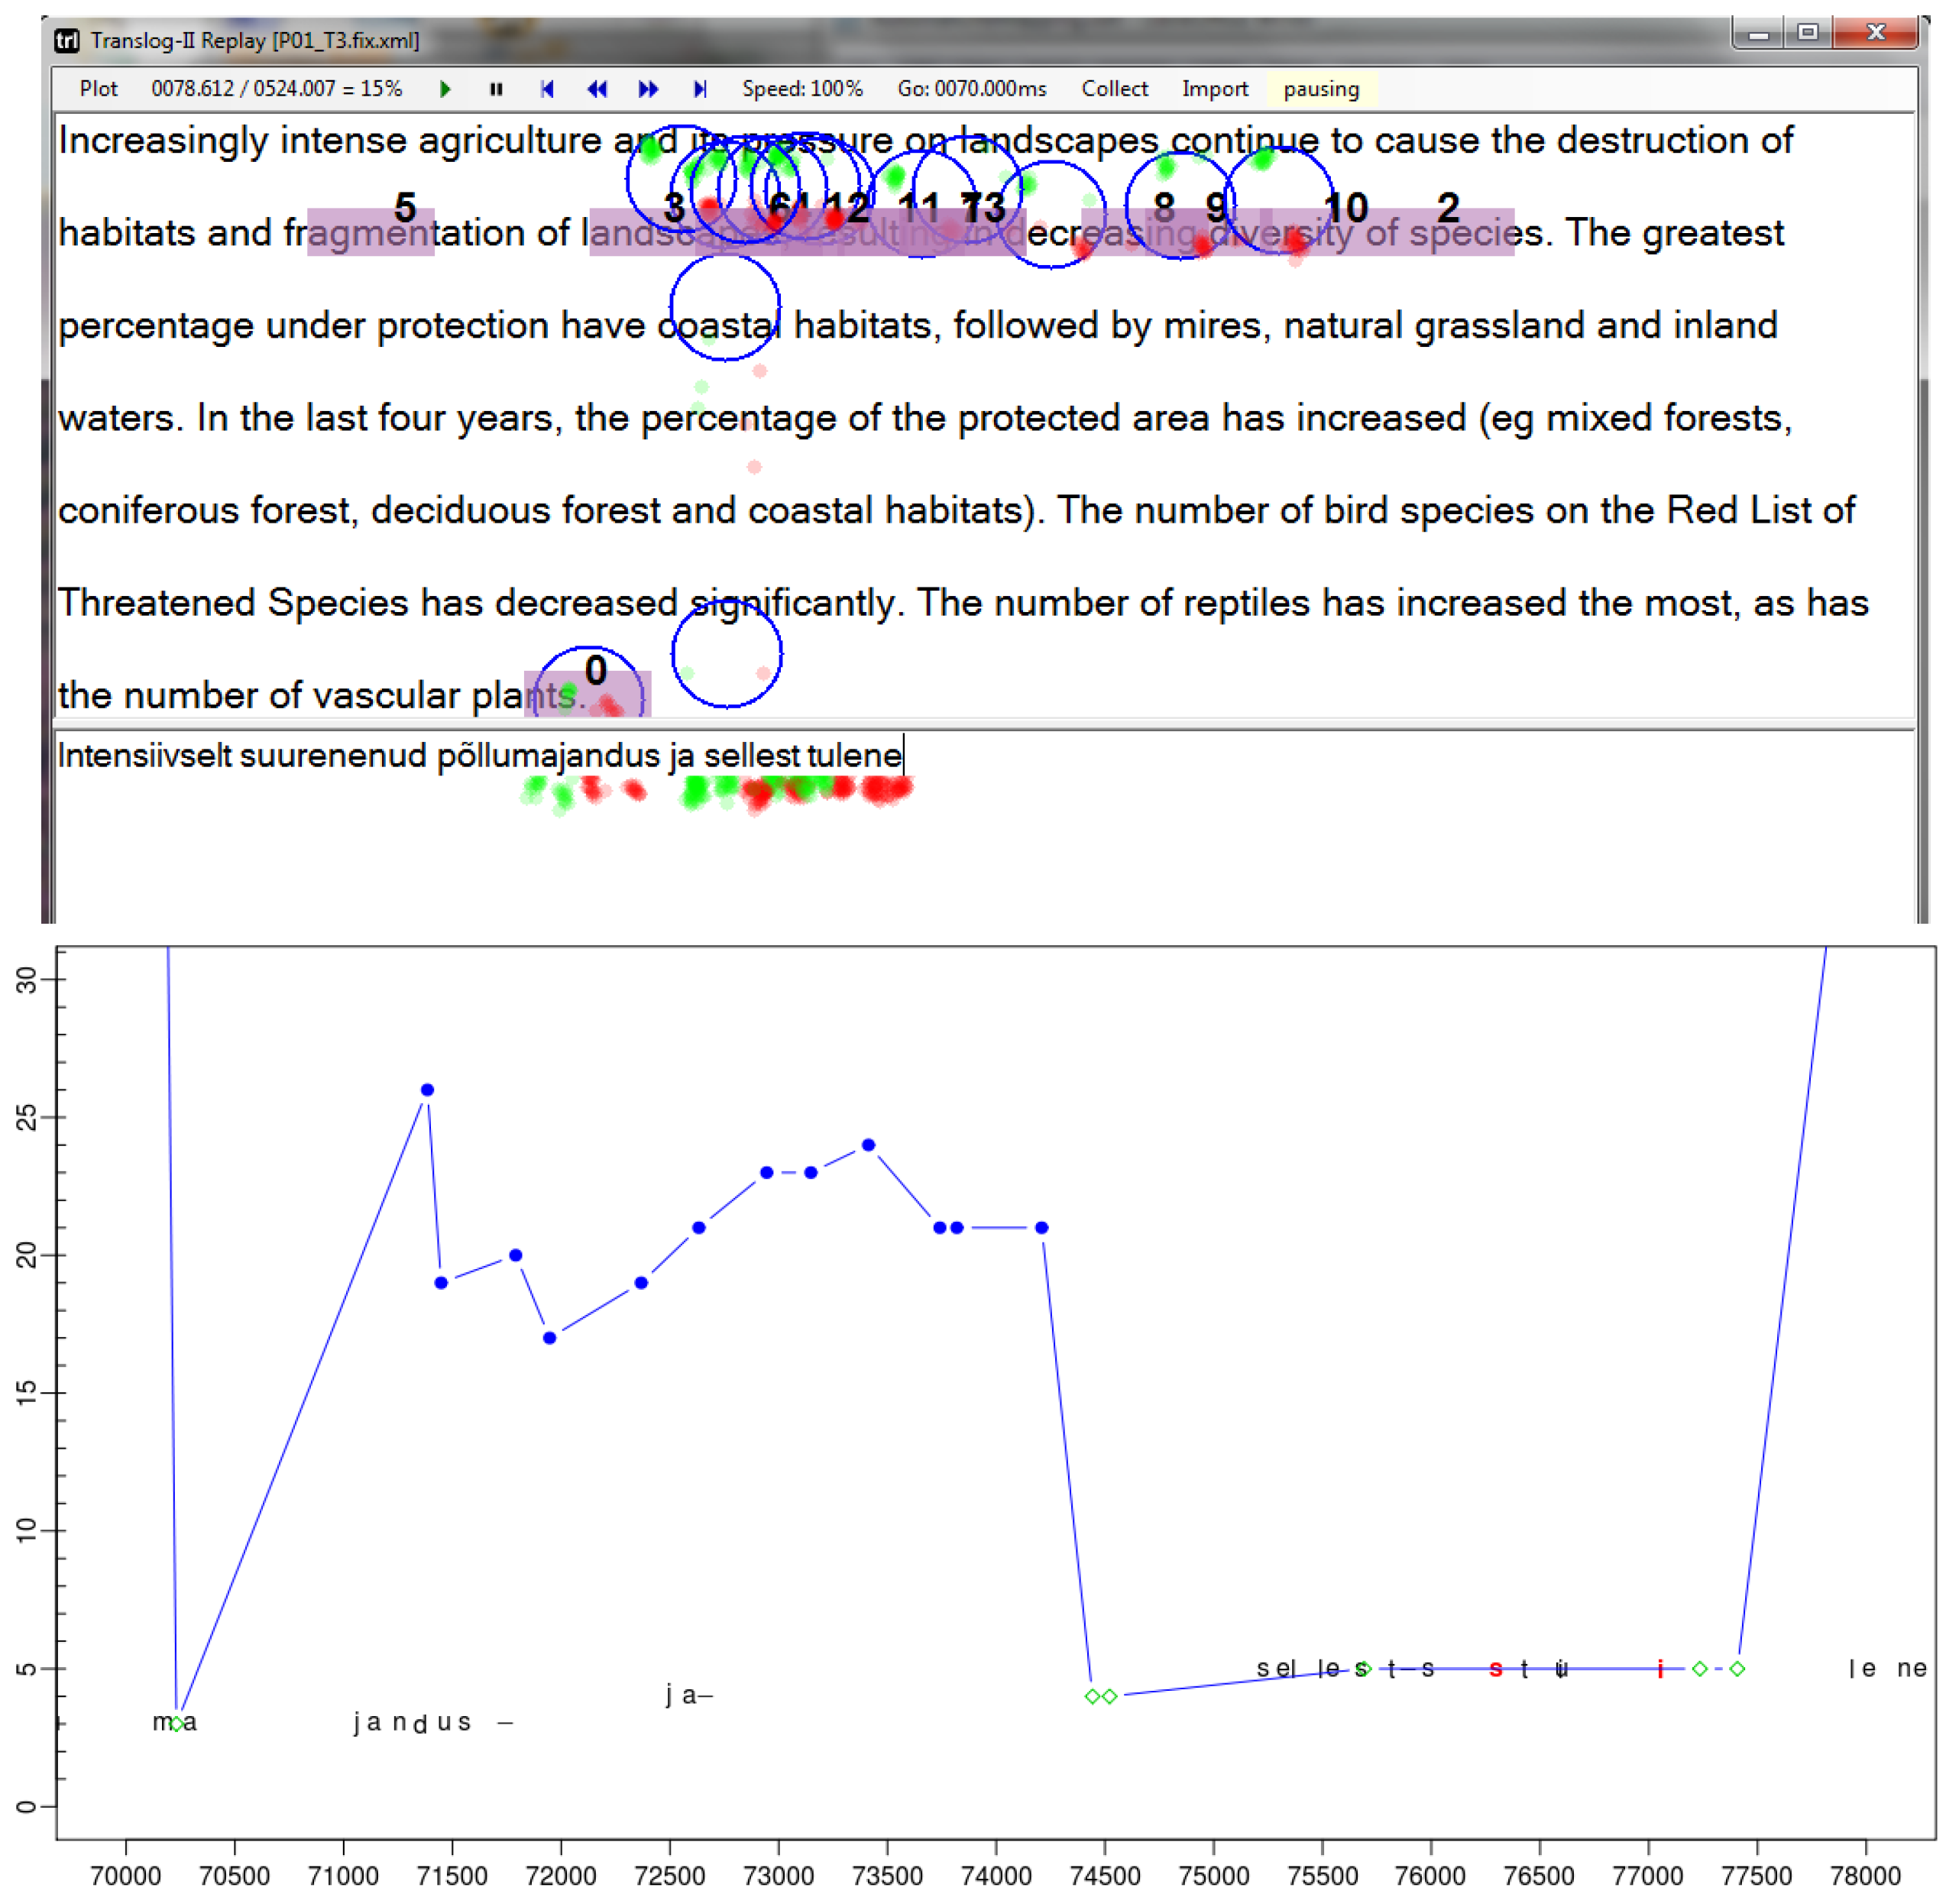Click the highest blue data point on graph

[427, 1090]
